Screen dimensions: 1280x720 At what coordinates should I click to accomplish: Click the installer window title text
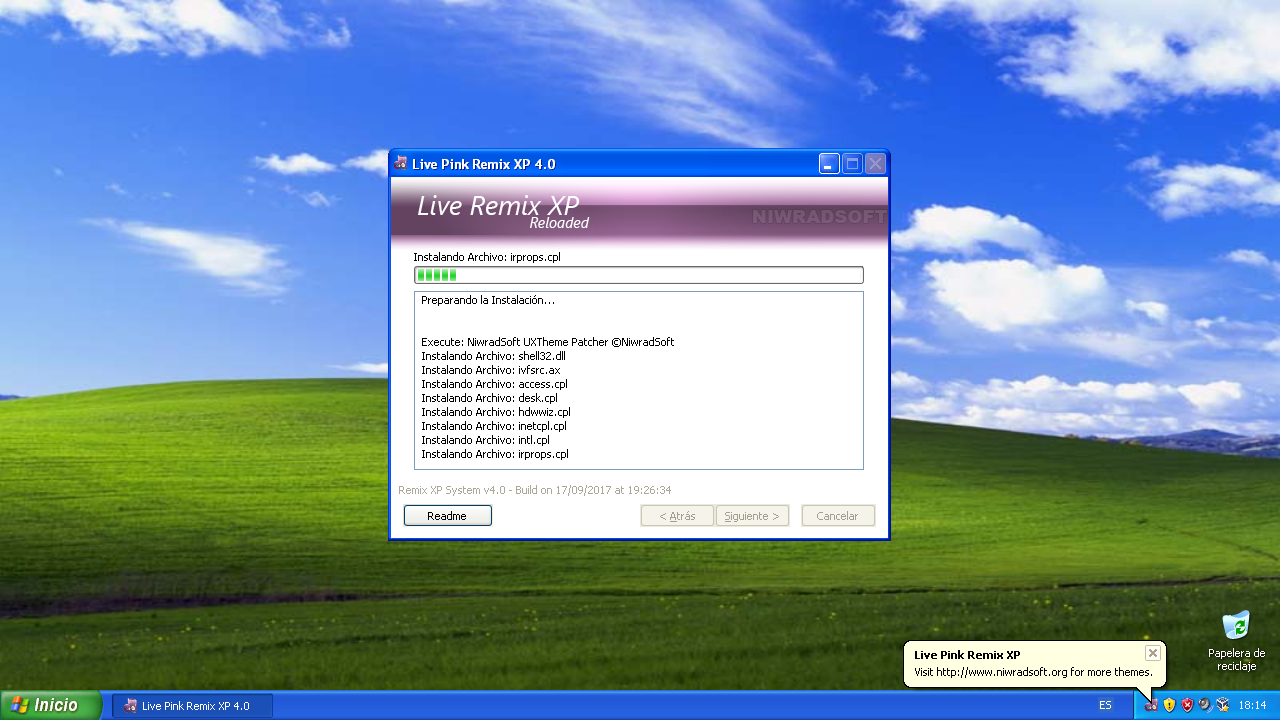tap(484, 164)
